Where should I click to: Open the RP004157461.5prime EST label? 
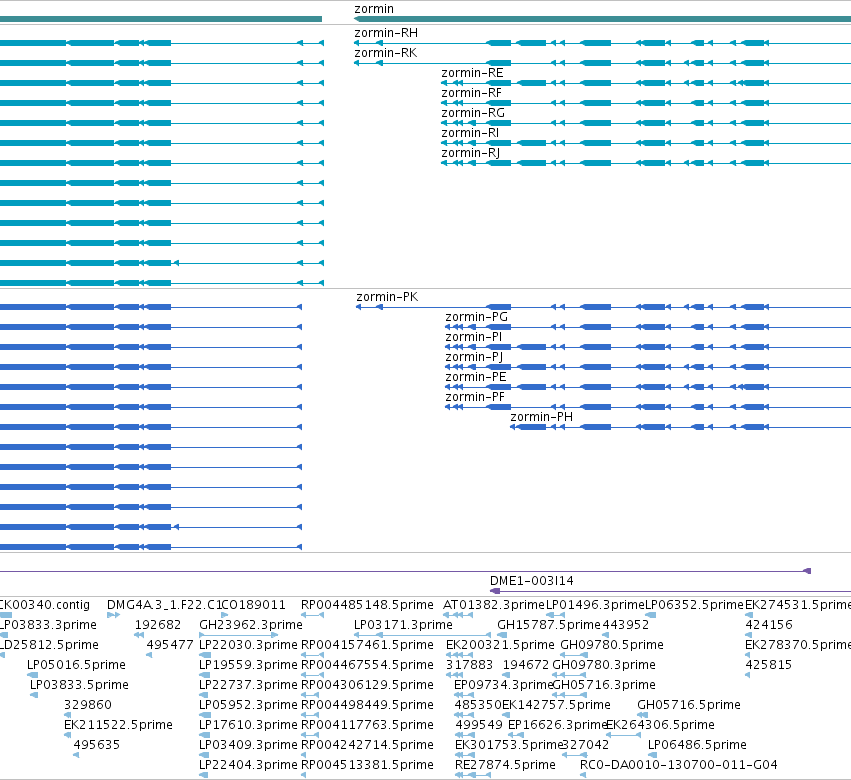pos(367,645)
